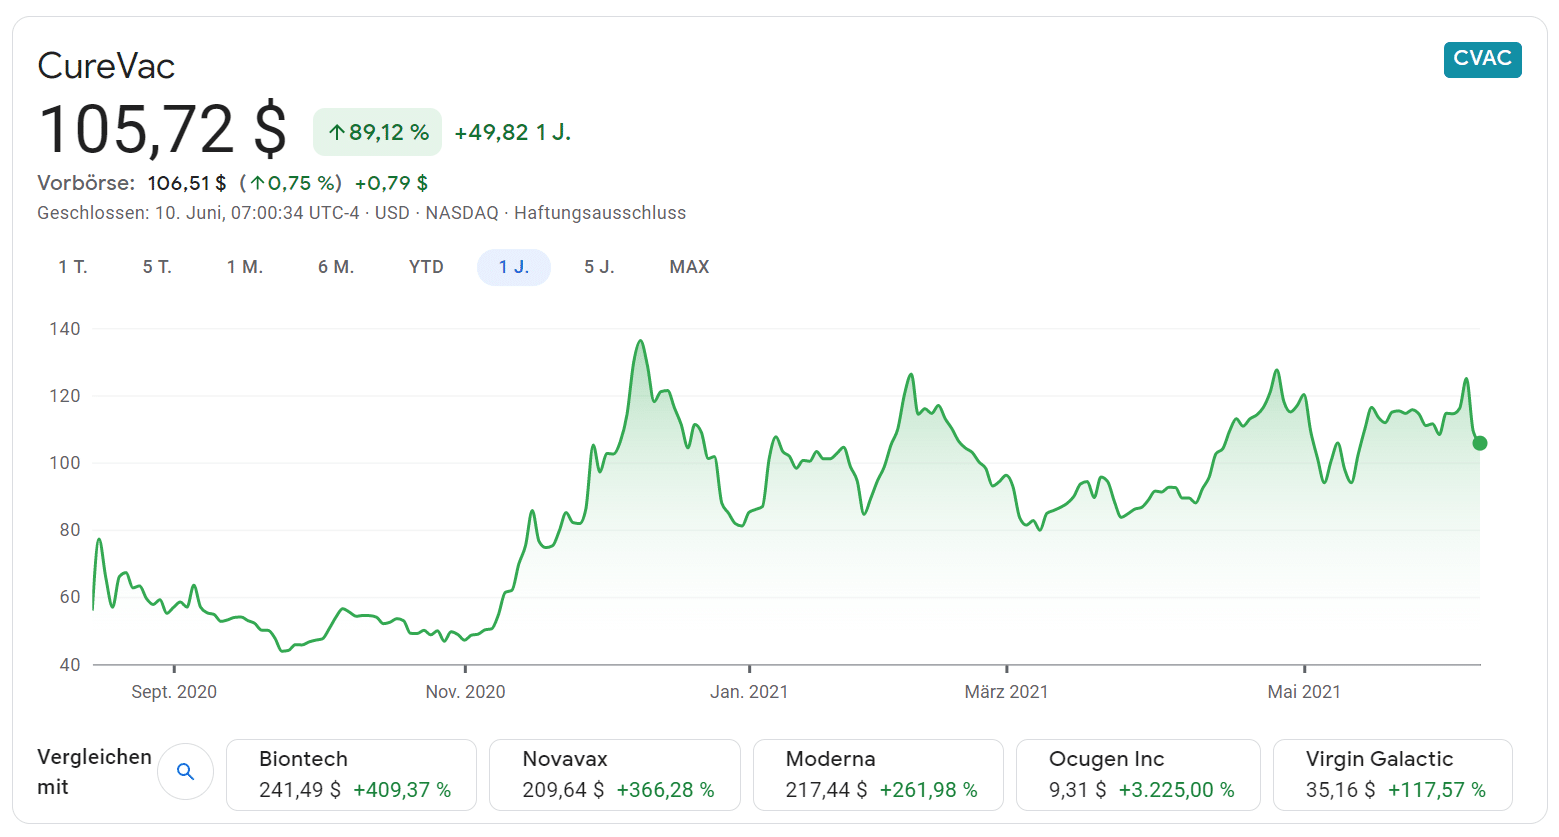Click the Jan. 2021 axis label
This screenshot has width=1559, height=837.
(749, 692)
